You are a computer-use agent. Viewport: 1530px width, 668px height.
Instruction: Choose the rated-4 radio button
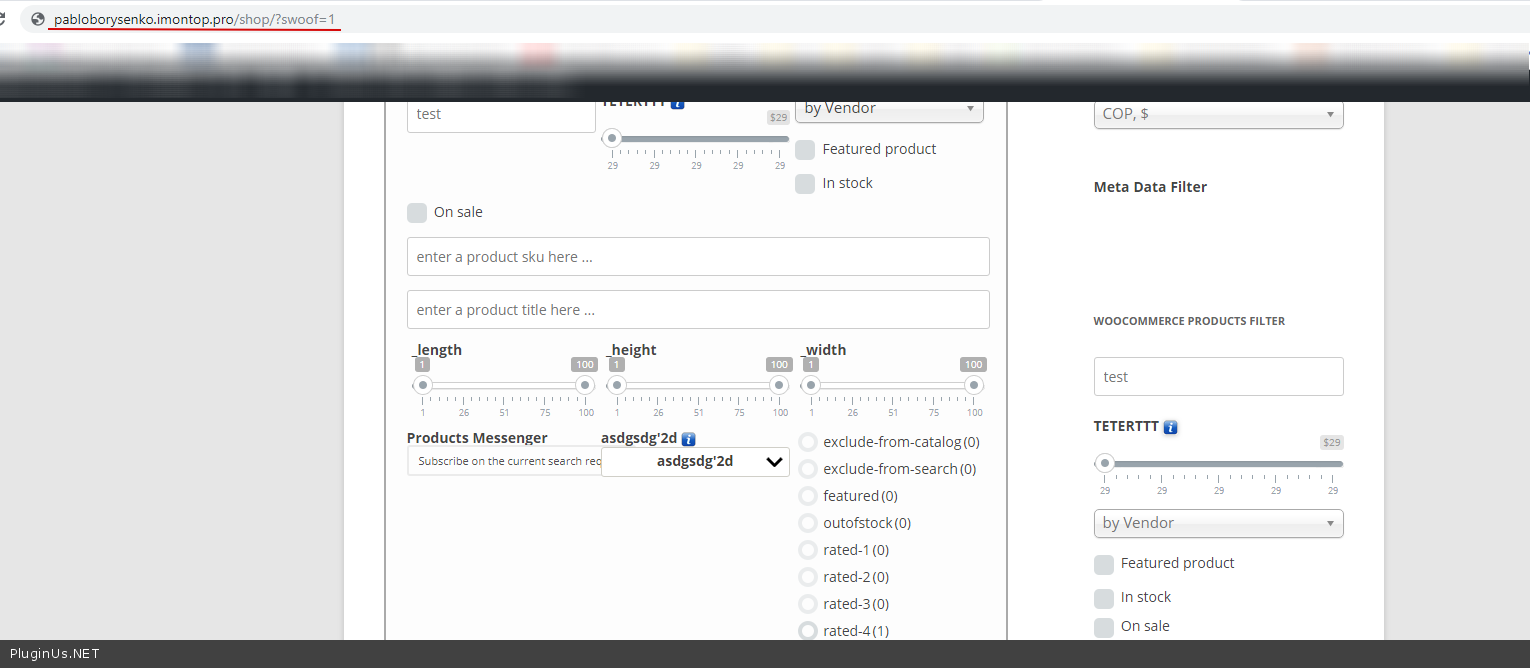(x=808, y=631)
